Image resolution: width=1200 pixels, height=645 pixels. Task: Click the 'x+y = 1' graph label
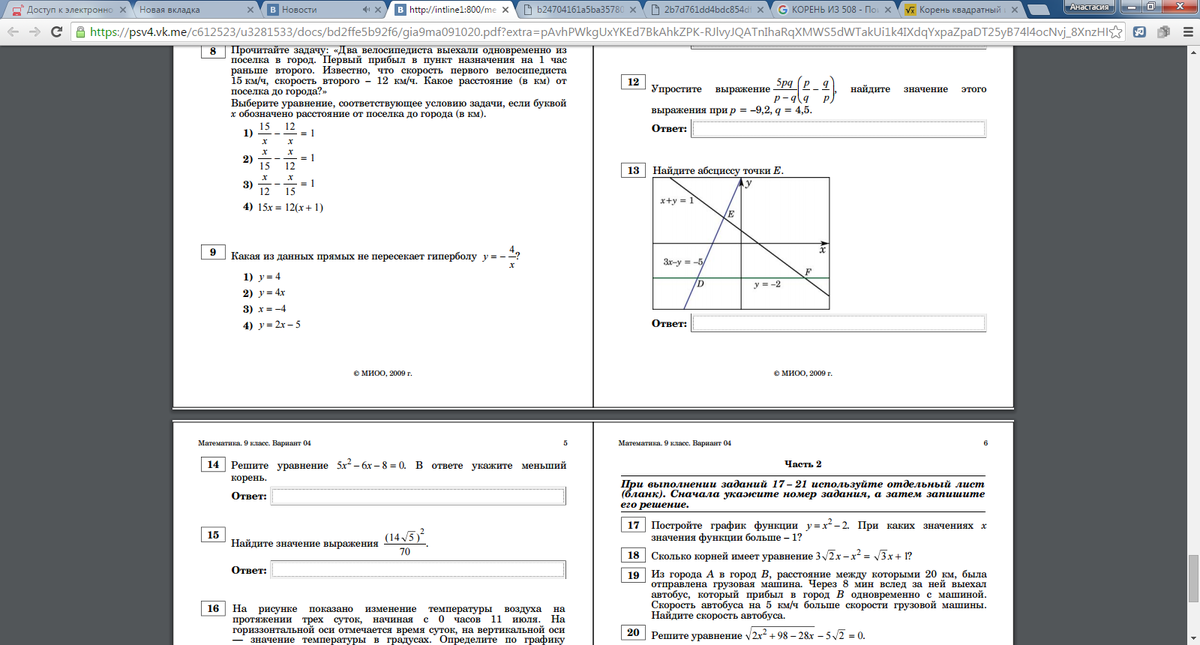coord(676,201)
